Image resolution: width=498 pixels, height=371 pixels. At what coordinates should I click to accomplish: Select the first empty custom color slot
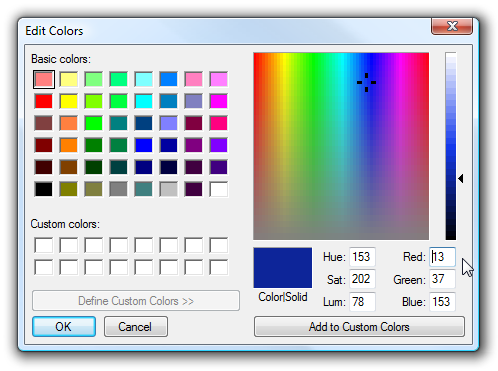(44, 245)
